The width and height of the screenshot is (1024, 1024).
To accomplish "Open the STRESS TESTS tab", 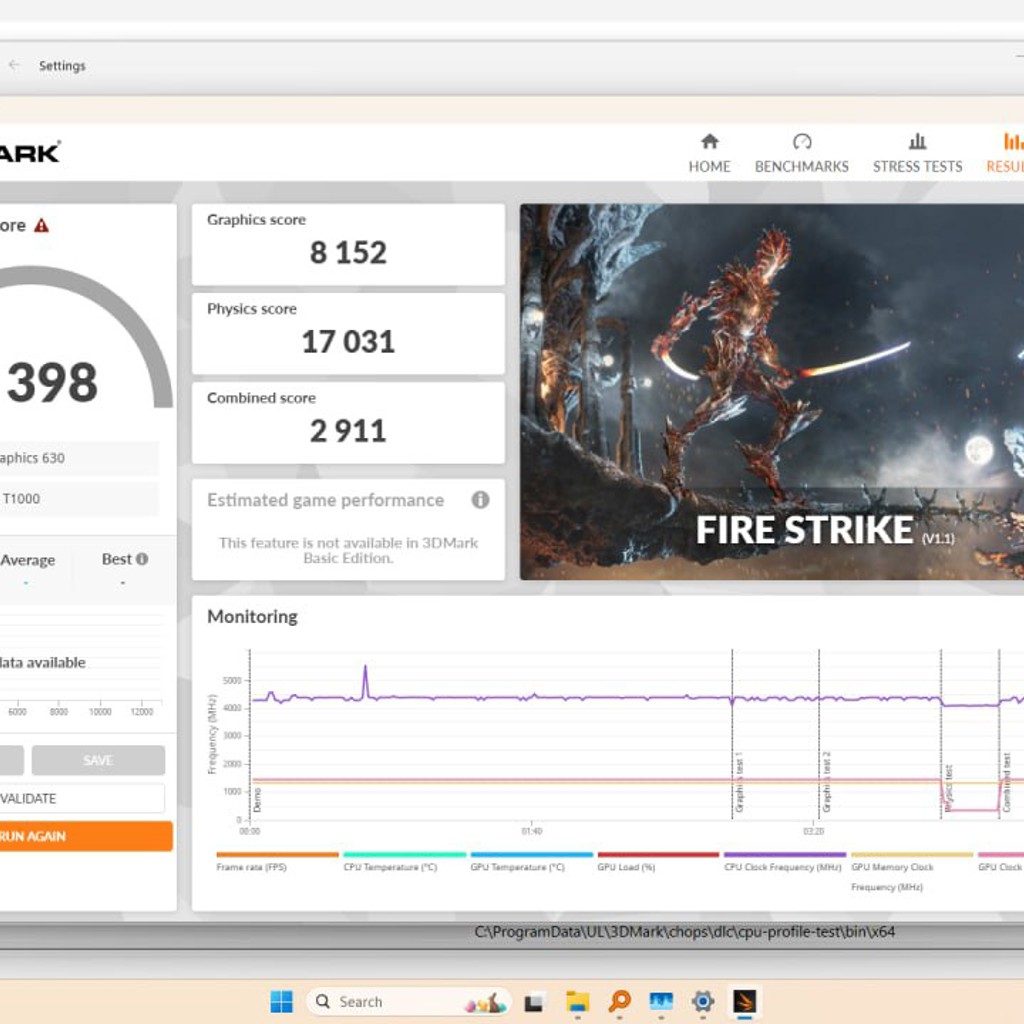I will click(917, 153).
